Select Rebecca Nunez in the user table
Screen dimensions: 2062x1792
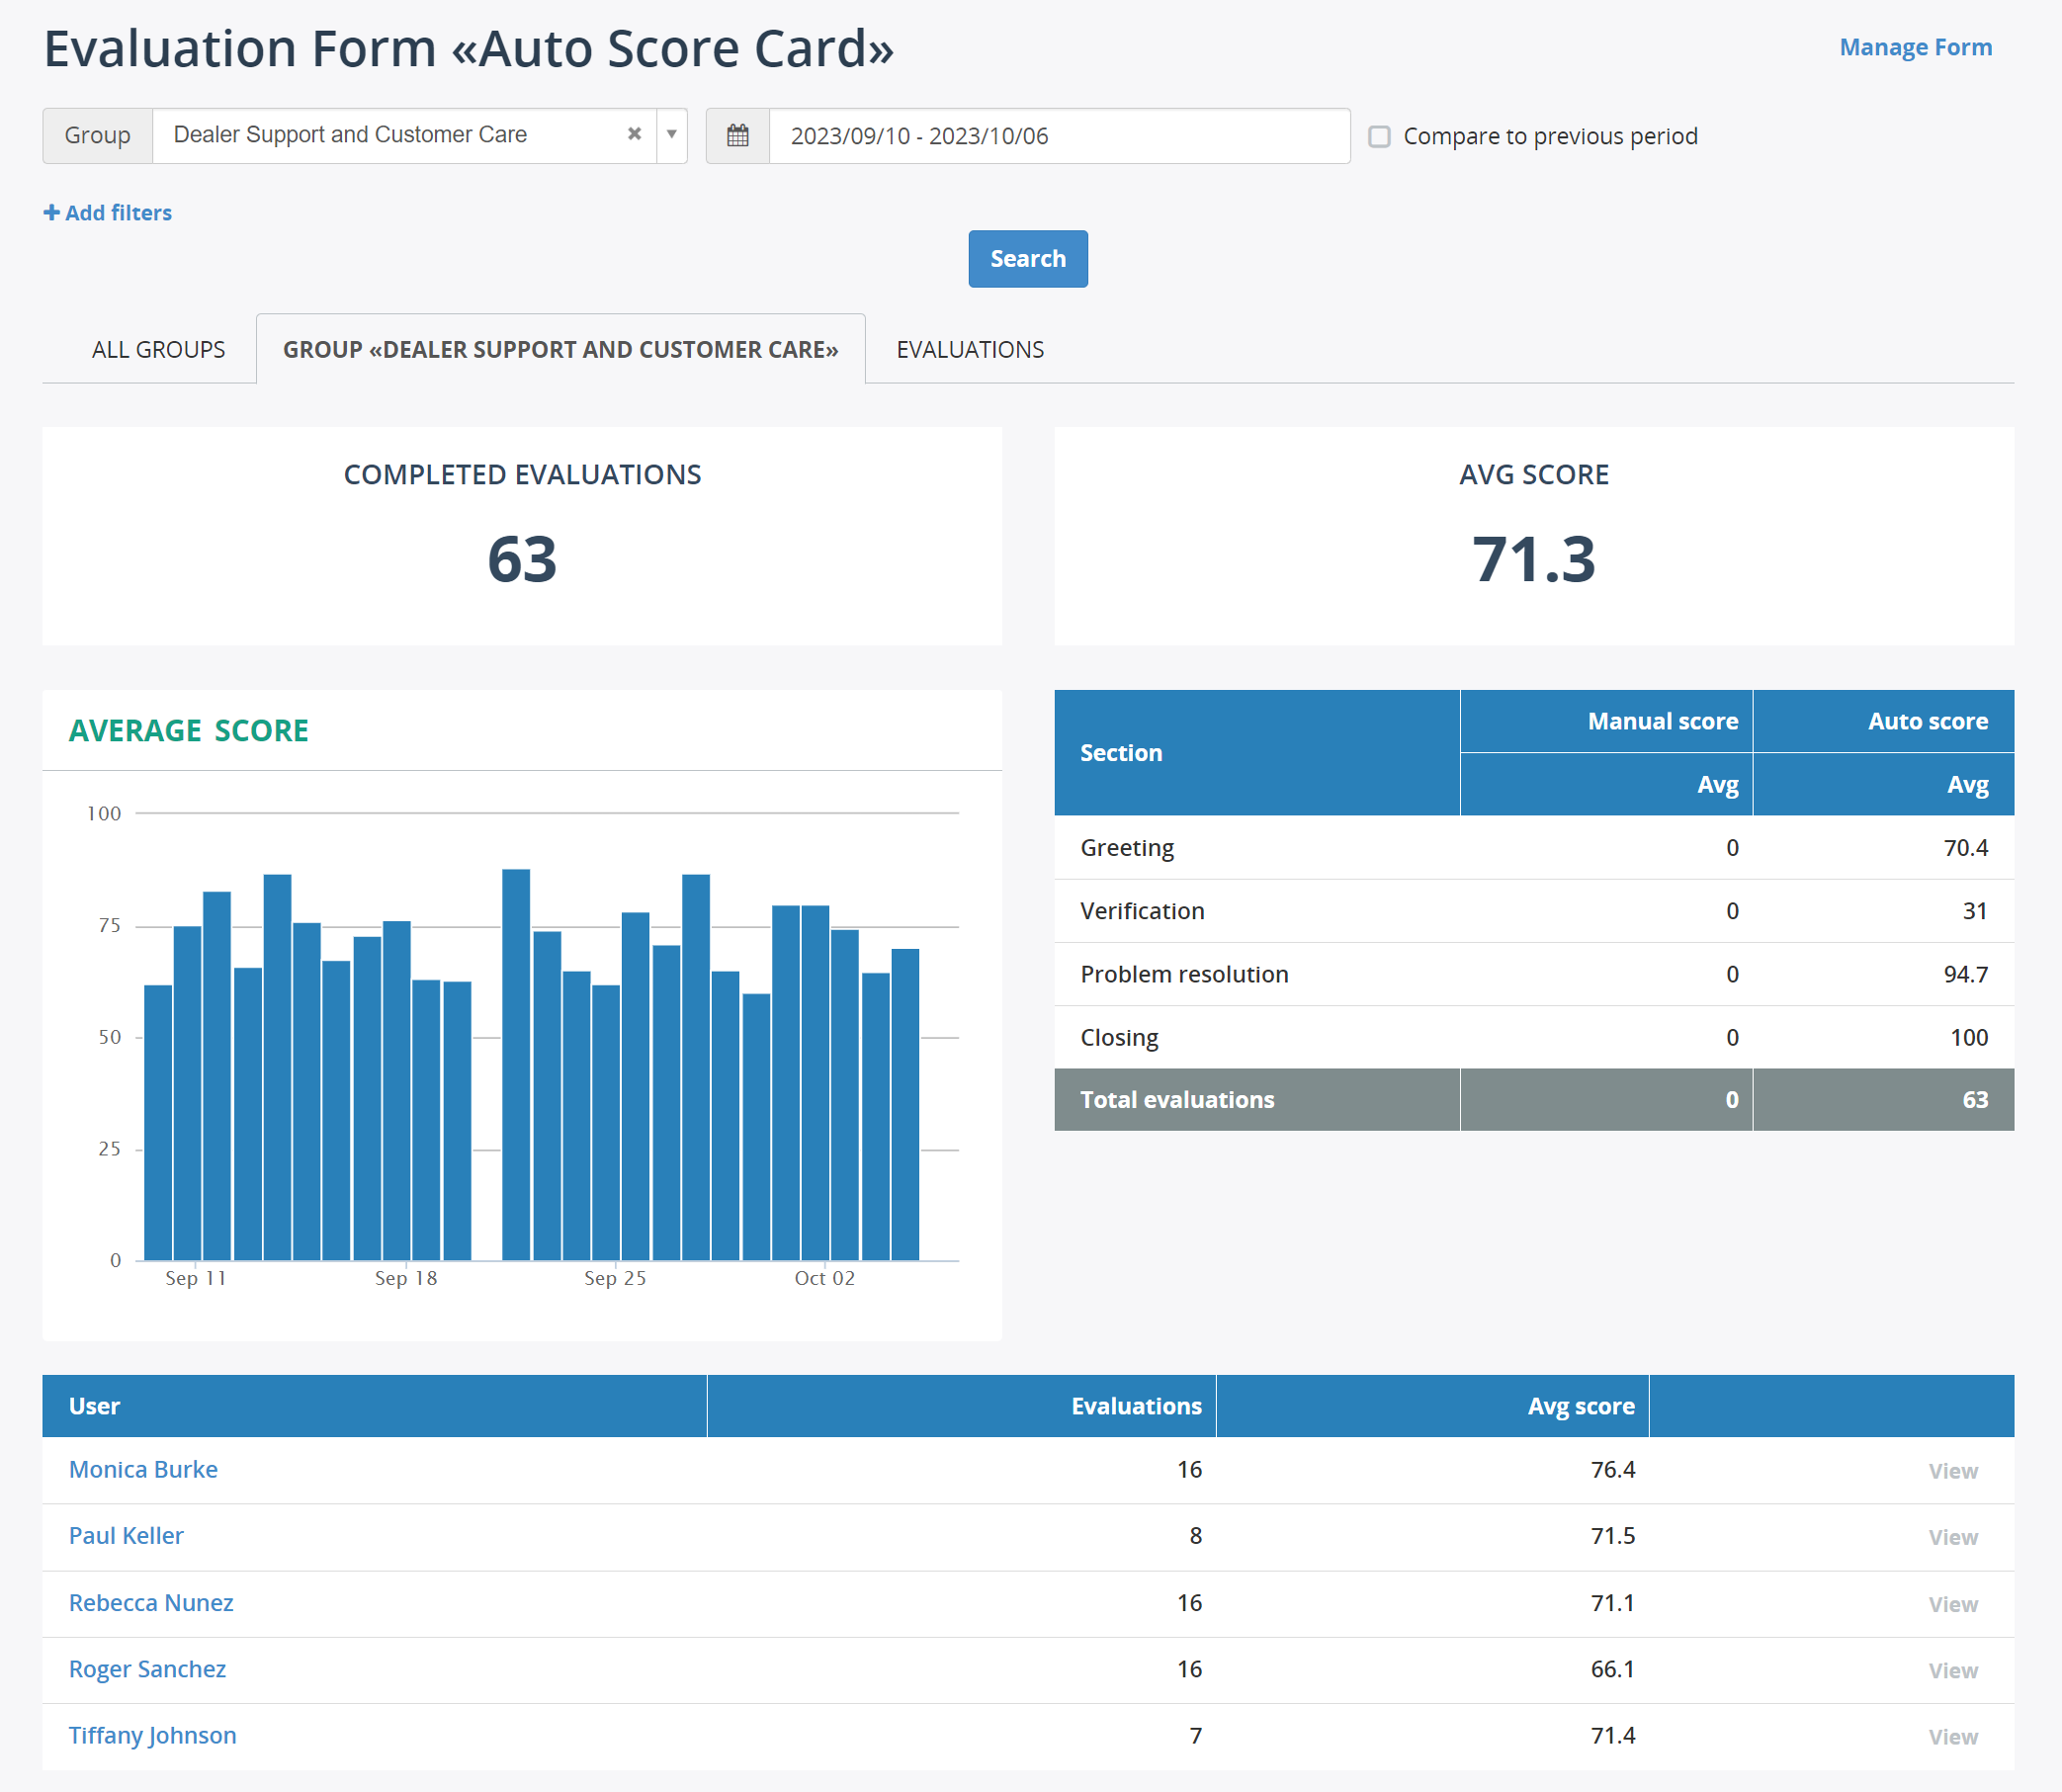(151, 1602)
